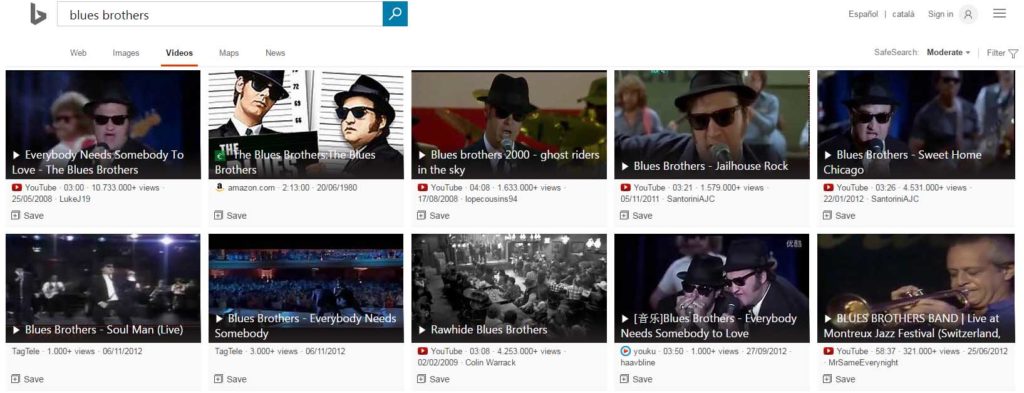Click Save icon under Sweet Home Chicago video
Viewport: 1024px width, 393px height.
(828, 215)
